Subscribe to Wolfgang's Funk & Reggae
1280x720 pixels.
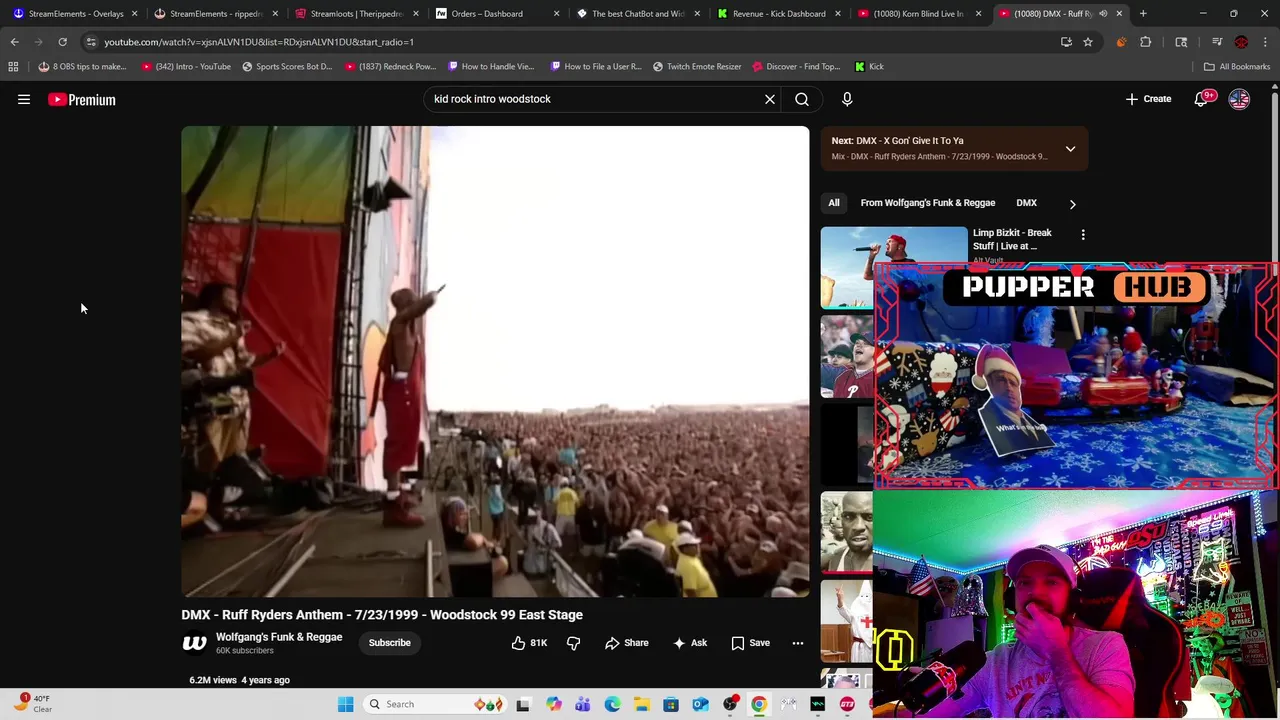(389, 643)
